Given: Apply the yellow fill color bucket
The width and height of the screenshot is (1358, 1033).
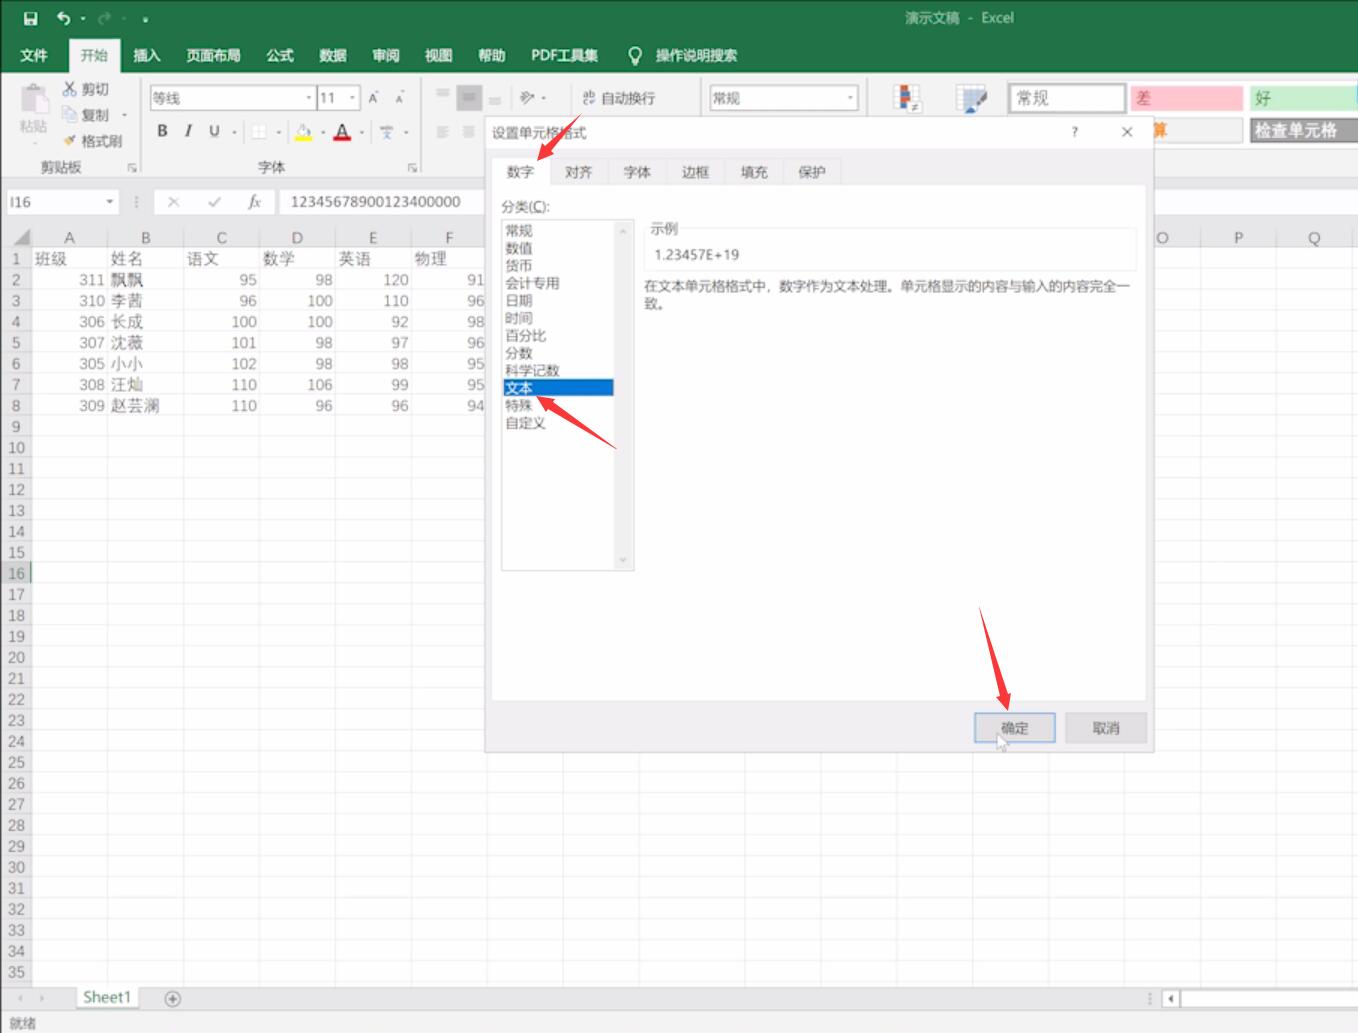Looking at the screenshot, I should click(x=303, y=131).
